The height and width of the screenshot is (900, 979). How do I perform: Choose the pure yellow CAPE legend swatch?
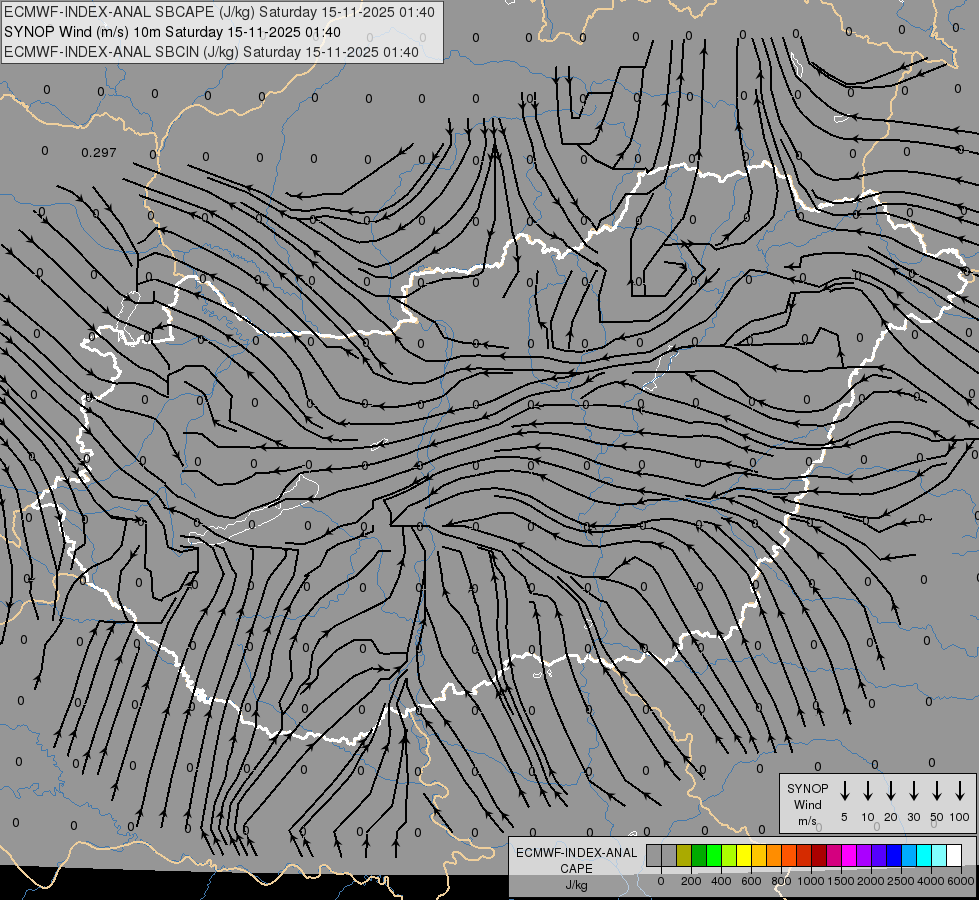pyautogui.click(x=744, y=855)
